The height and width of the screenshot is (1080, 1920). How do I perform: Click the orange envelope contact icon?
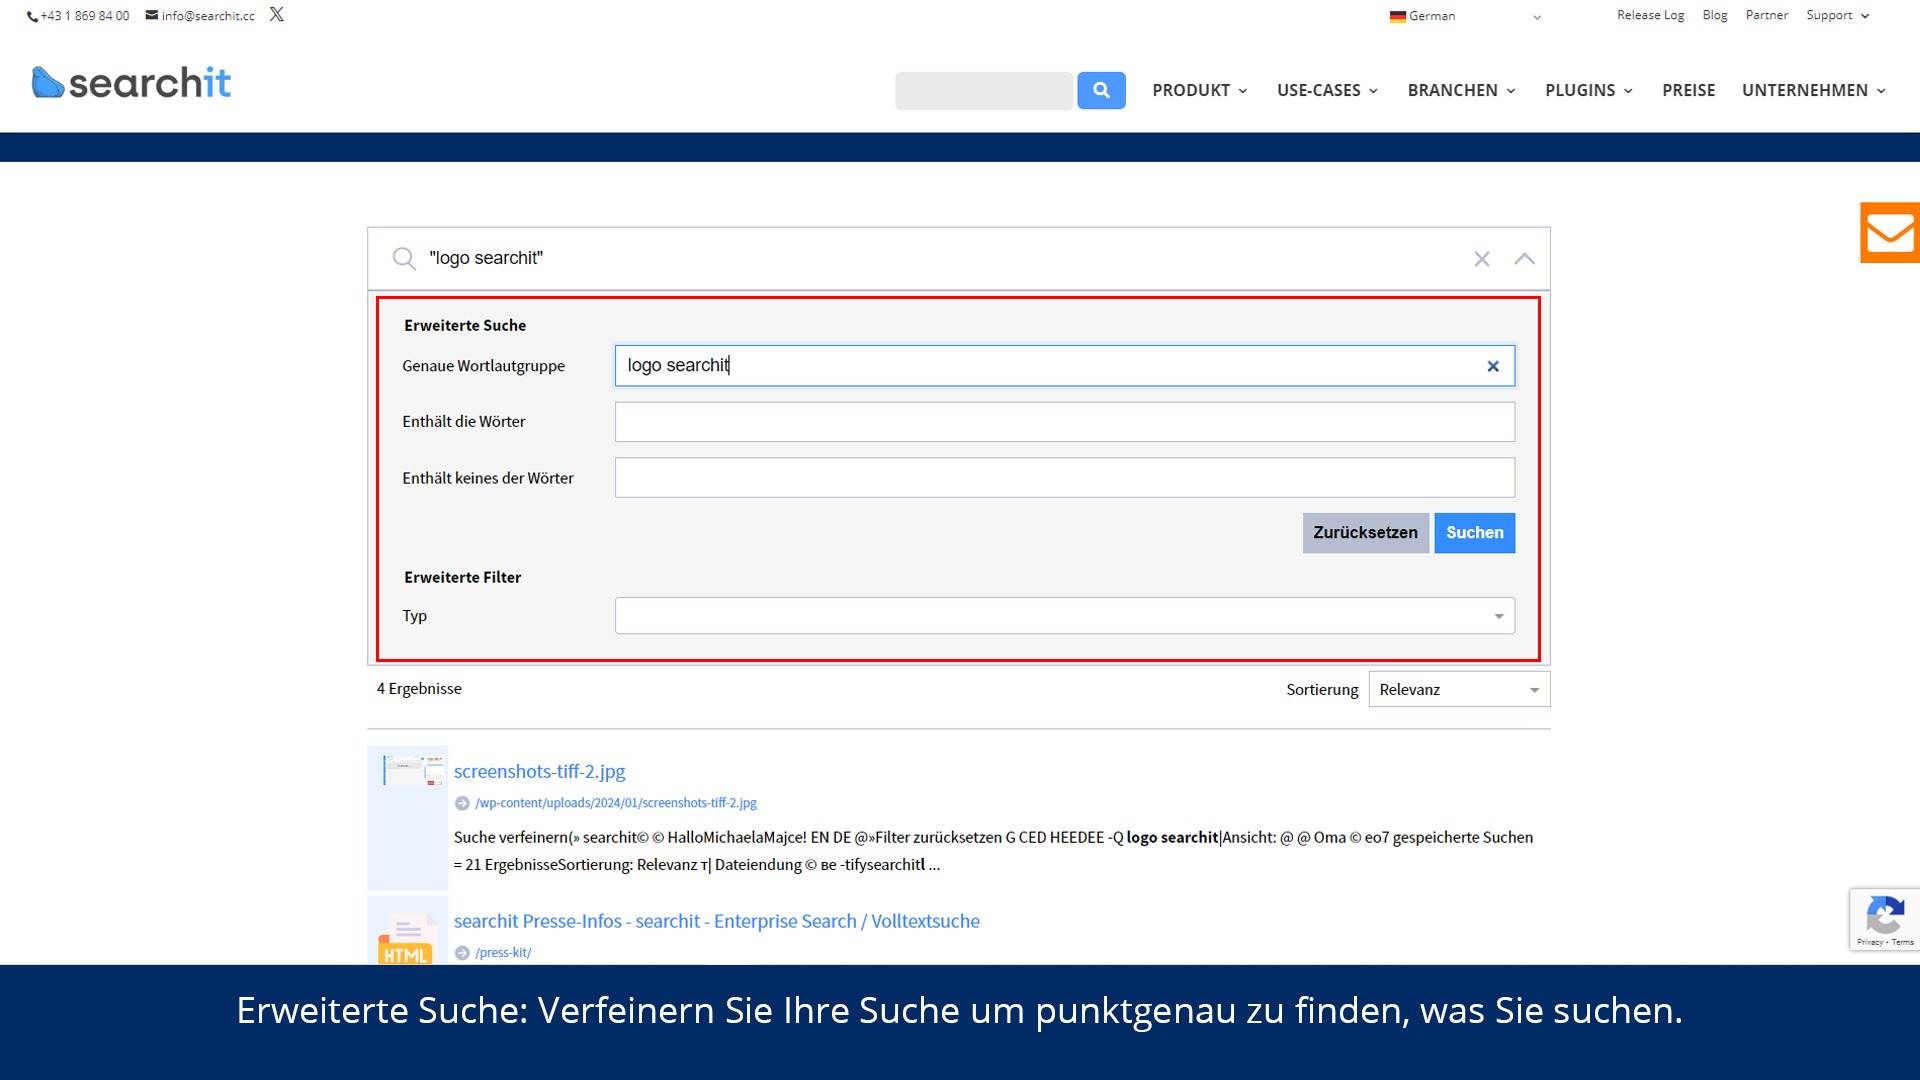1890,233
